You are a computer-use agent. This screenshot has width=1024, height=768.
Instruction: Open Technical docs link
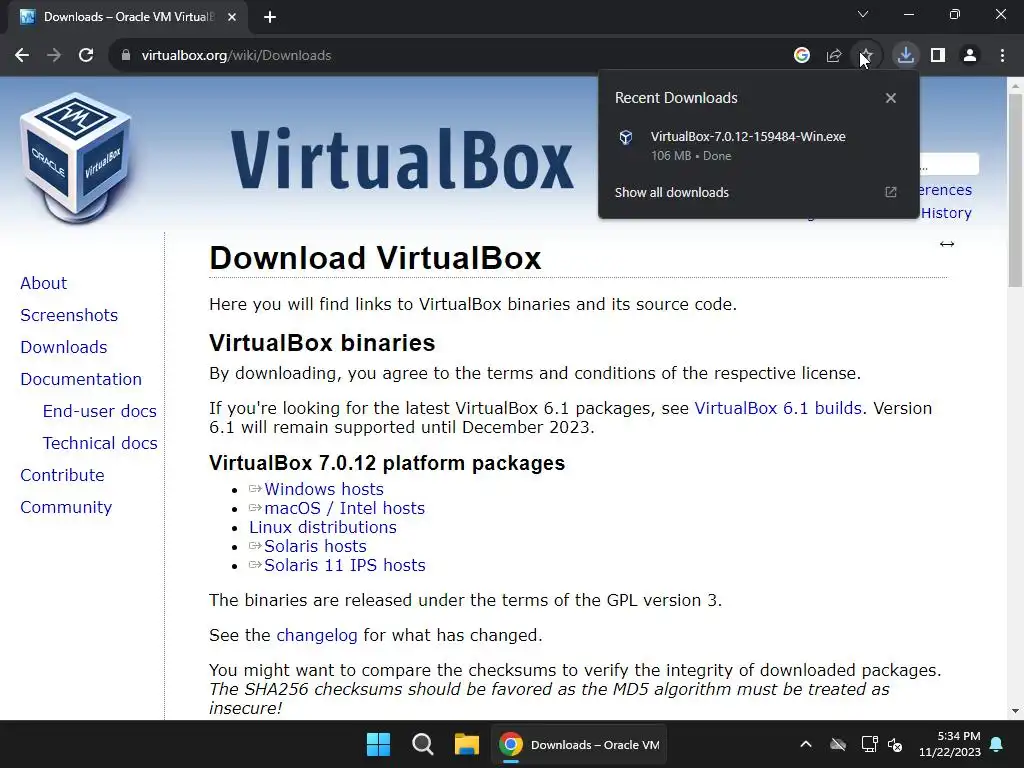pos(100,443)
